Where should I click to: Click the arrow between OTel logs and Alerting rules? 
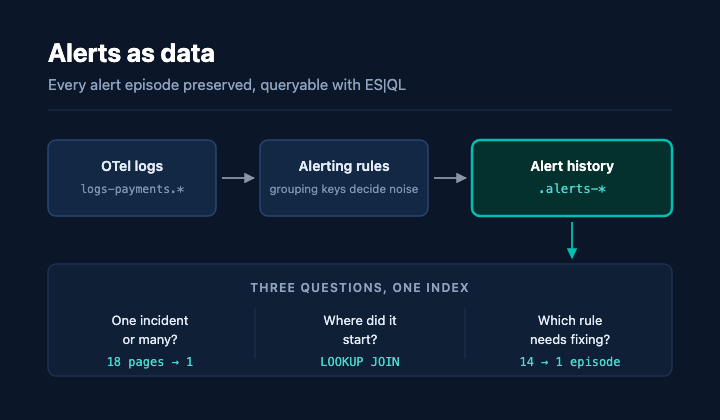tap(238, 178)
